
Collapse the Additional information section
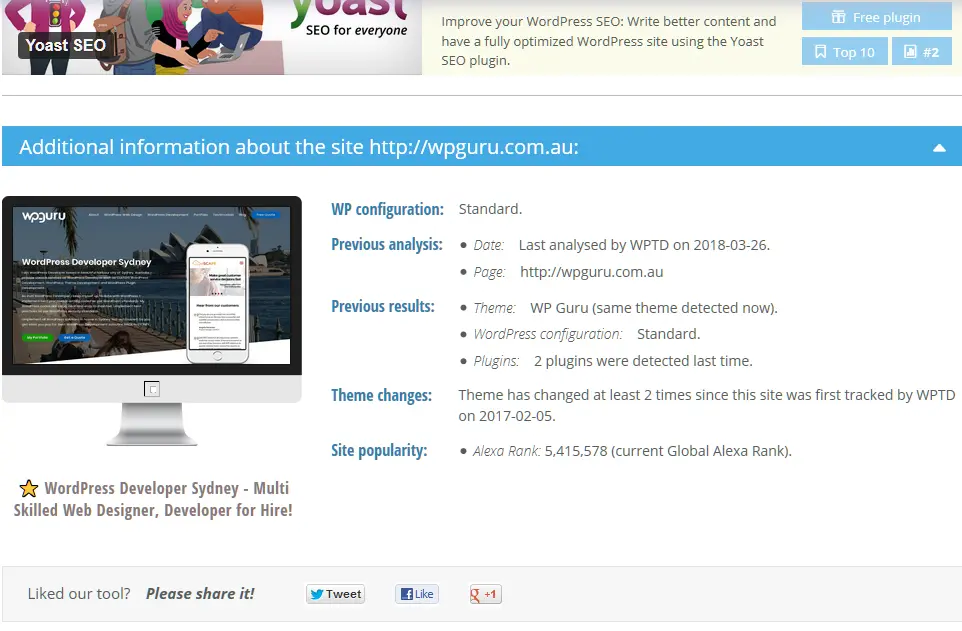coord(938,146)
